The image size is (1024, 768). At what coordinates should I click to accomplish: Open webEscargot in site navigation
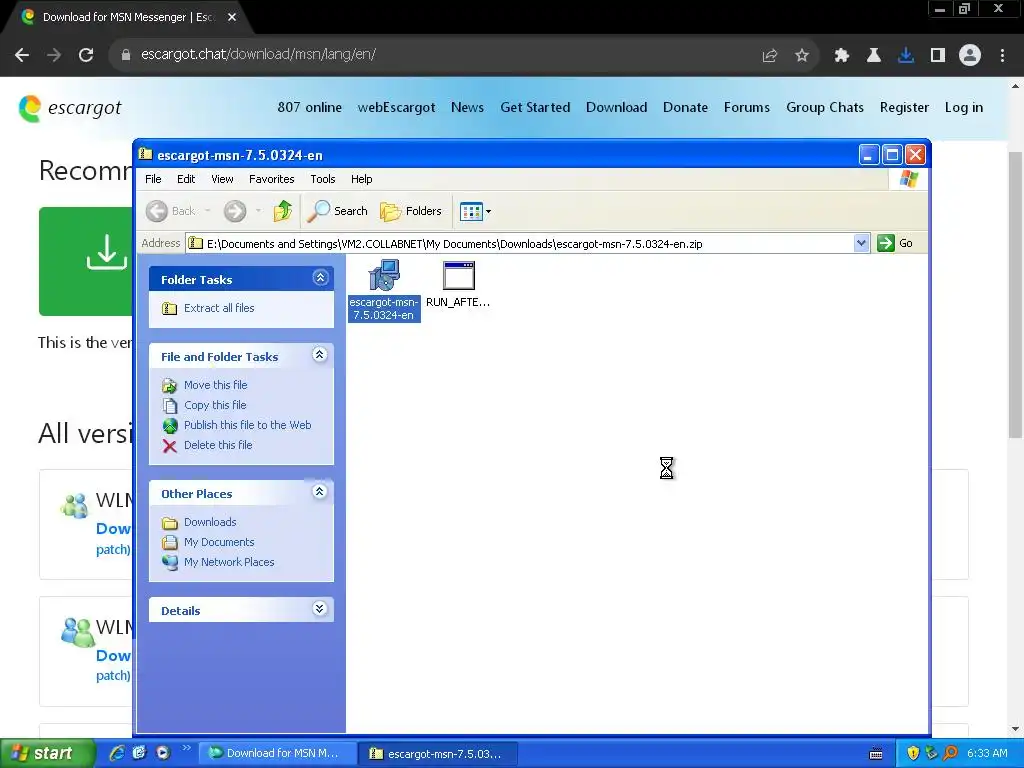point(396,107)
